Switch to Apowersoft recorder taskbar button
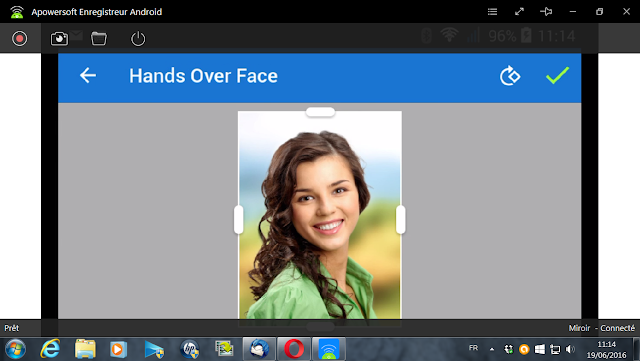Image resolution: width=640 pixels, height=361 pixels. point(329,349)
